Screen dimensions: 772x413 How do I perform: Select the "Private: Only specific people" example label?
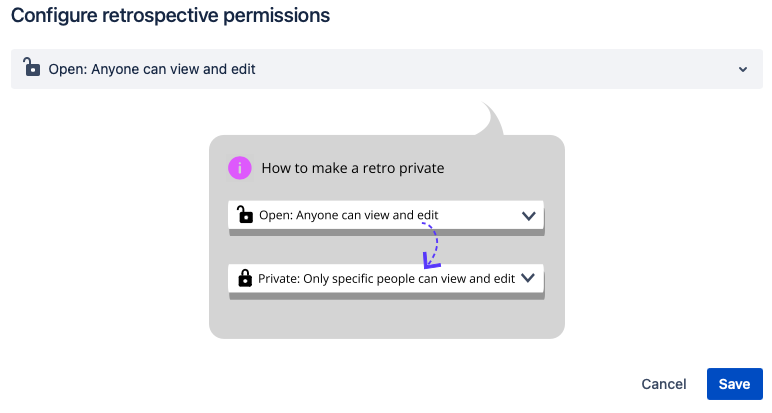[x=386, y=279]
